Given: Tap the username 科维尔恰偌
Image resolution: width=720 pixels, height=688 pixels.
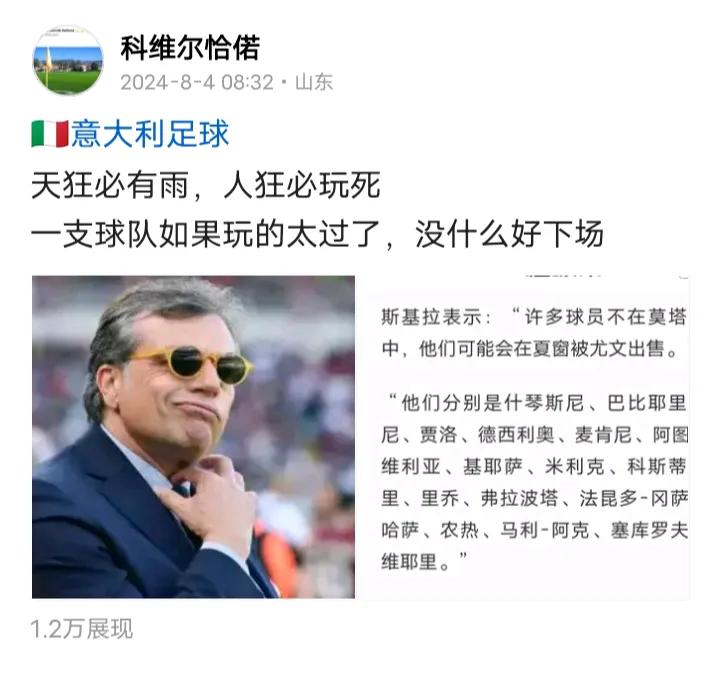Looking at the screenshot, I should 190,48.
